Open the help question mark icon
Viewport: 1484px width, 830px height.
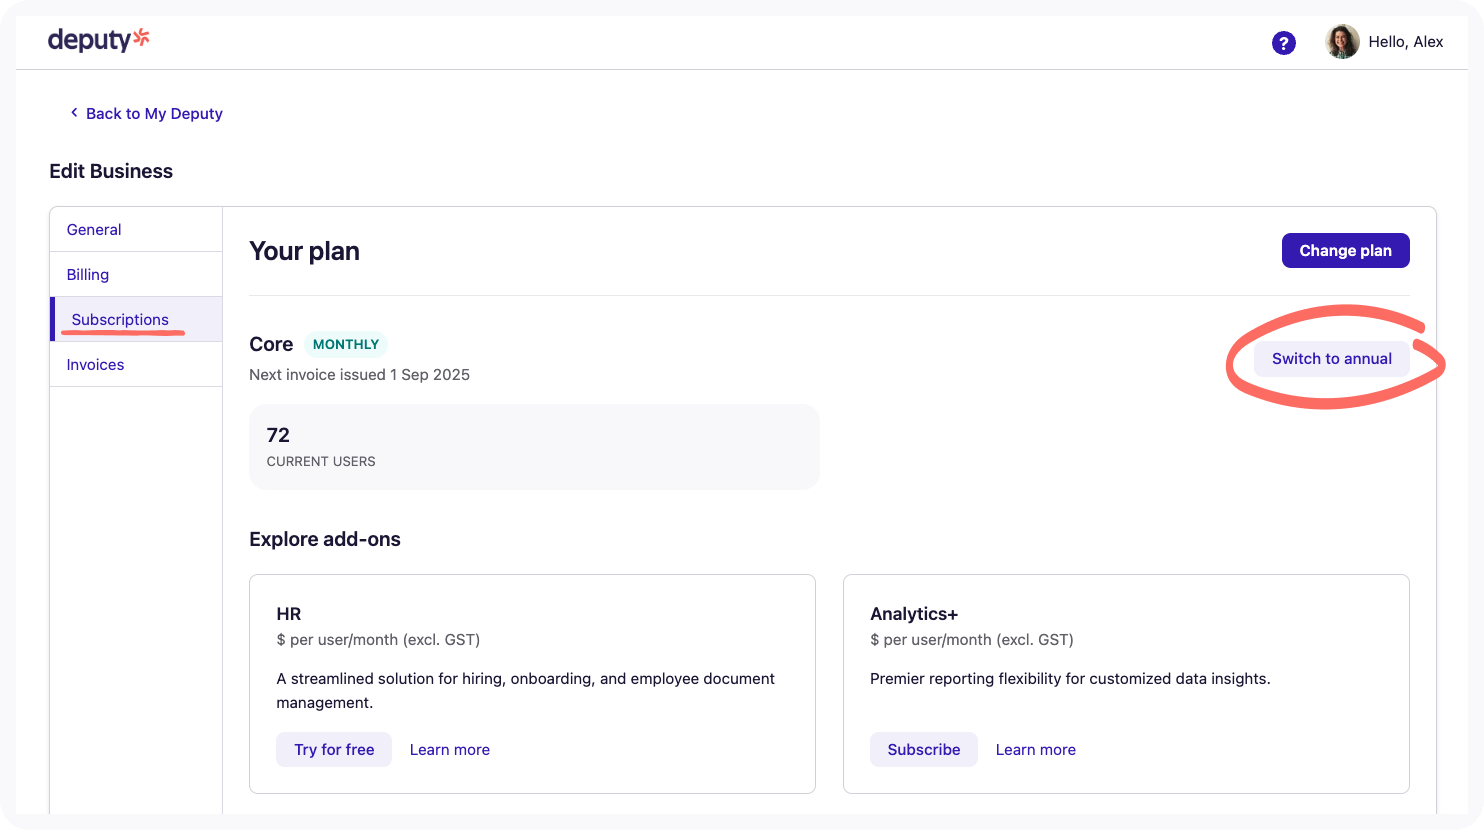1283,43
